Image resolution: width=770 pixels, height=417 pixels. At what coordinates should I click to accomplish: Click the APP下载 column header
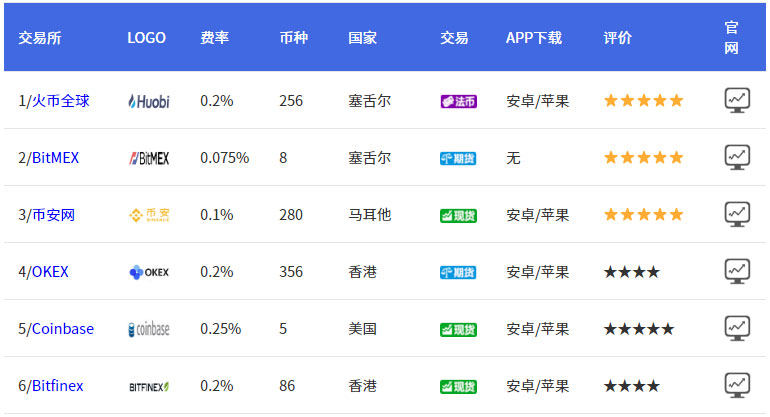534,38
